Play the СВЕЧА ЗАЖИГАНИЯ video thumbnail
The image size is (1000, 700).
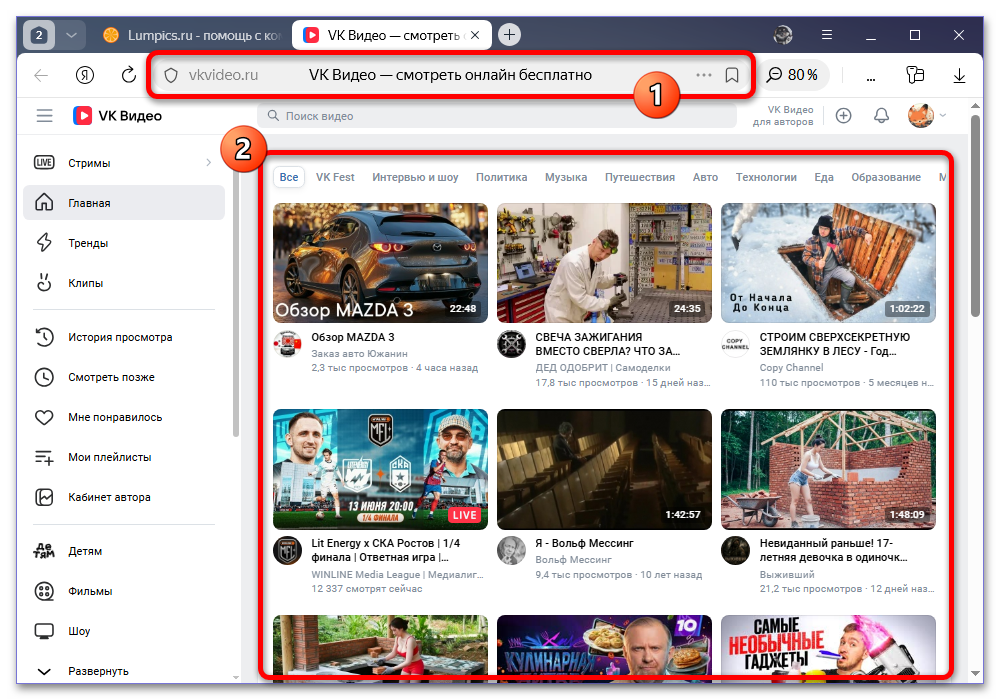click(604, 263)
